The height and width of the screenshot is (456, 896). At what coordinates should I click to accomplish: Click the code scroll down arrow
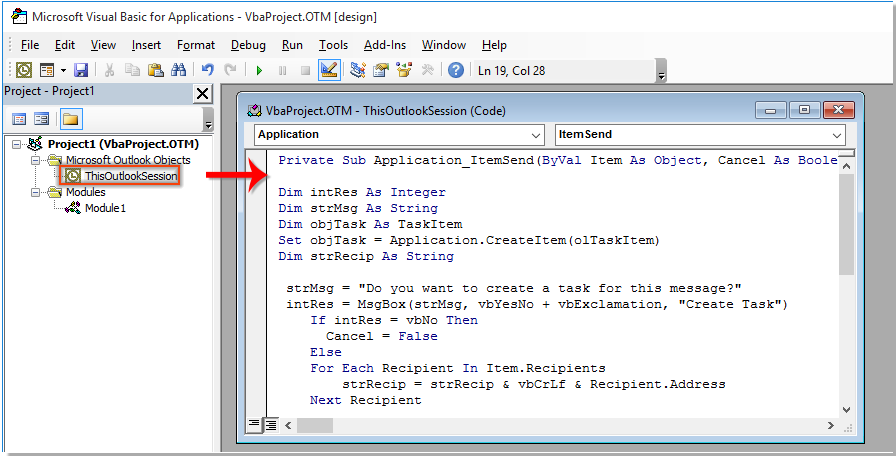click(846, 409)
